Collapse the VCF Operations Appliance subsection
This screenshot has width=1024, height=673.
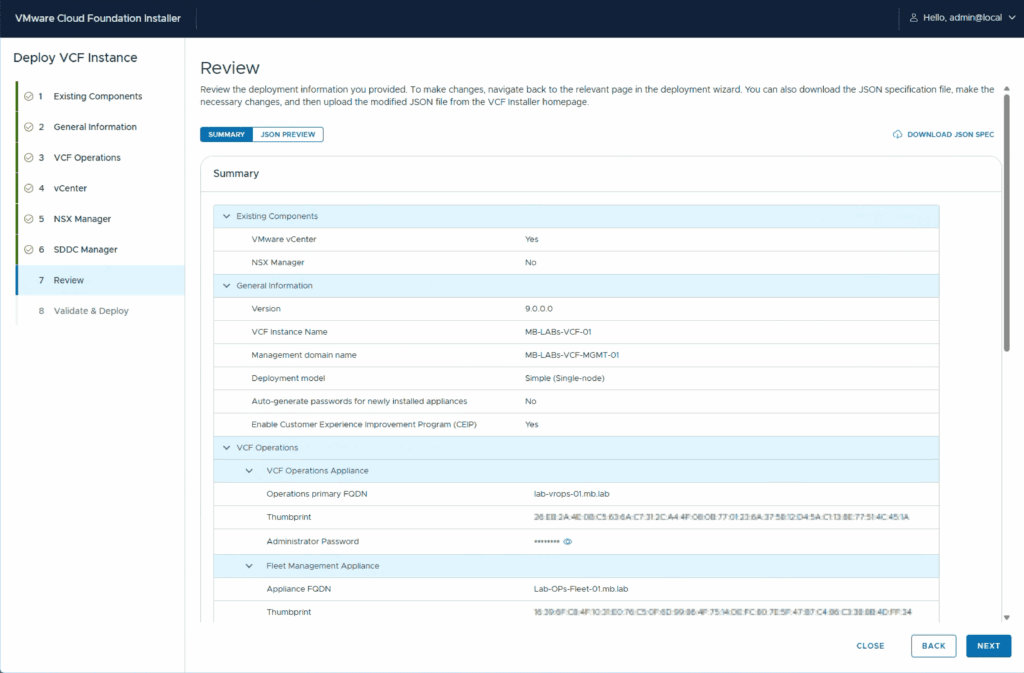(249, 470)
